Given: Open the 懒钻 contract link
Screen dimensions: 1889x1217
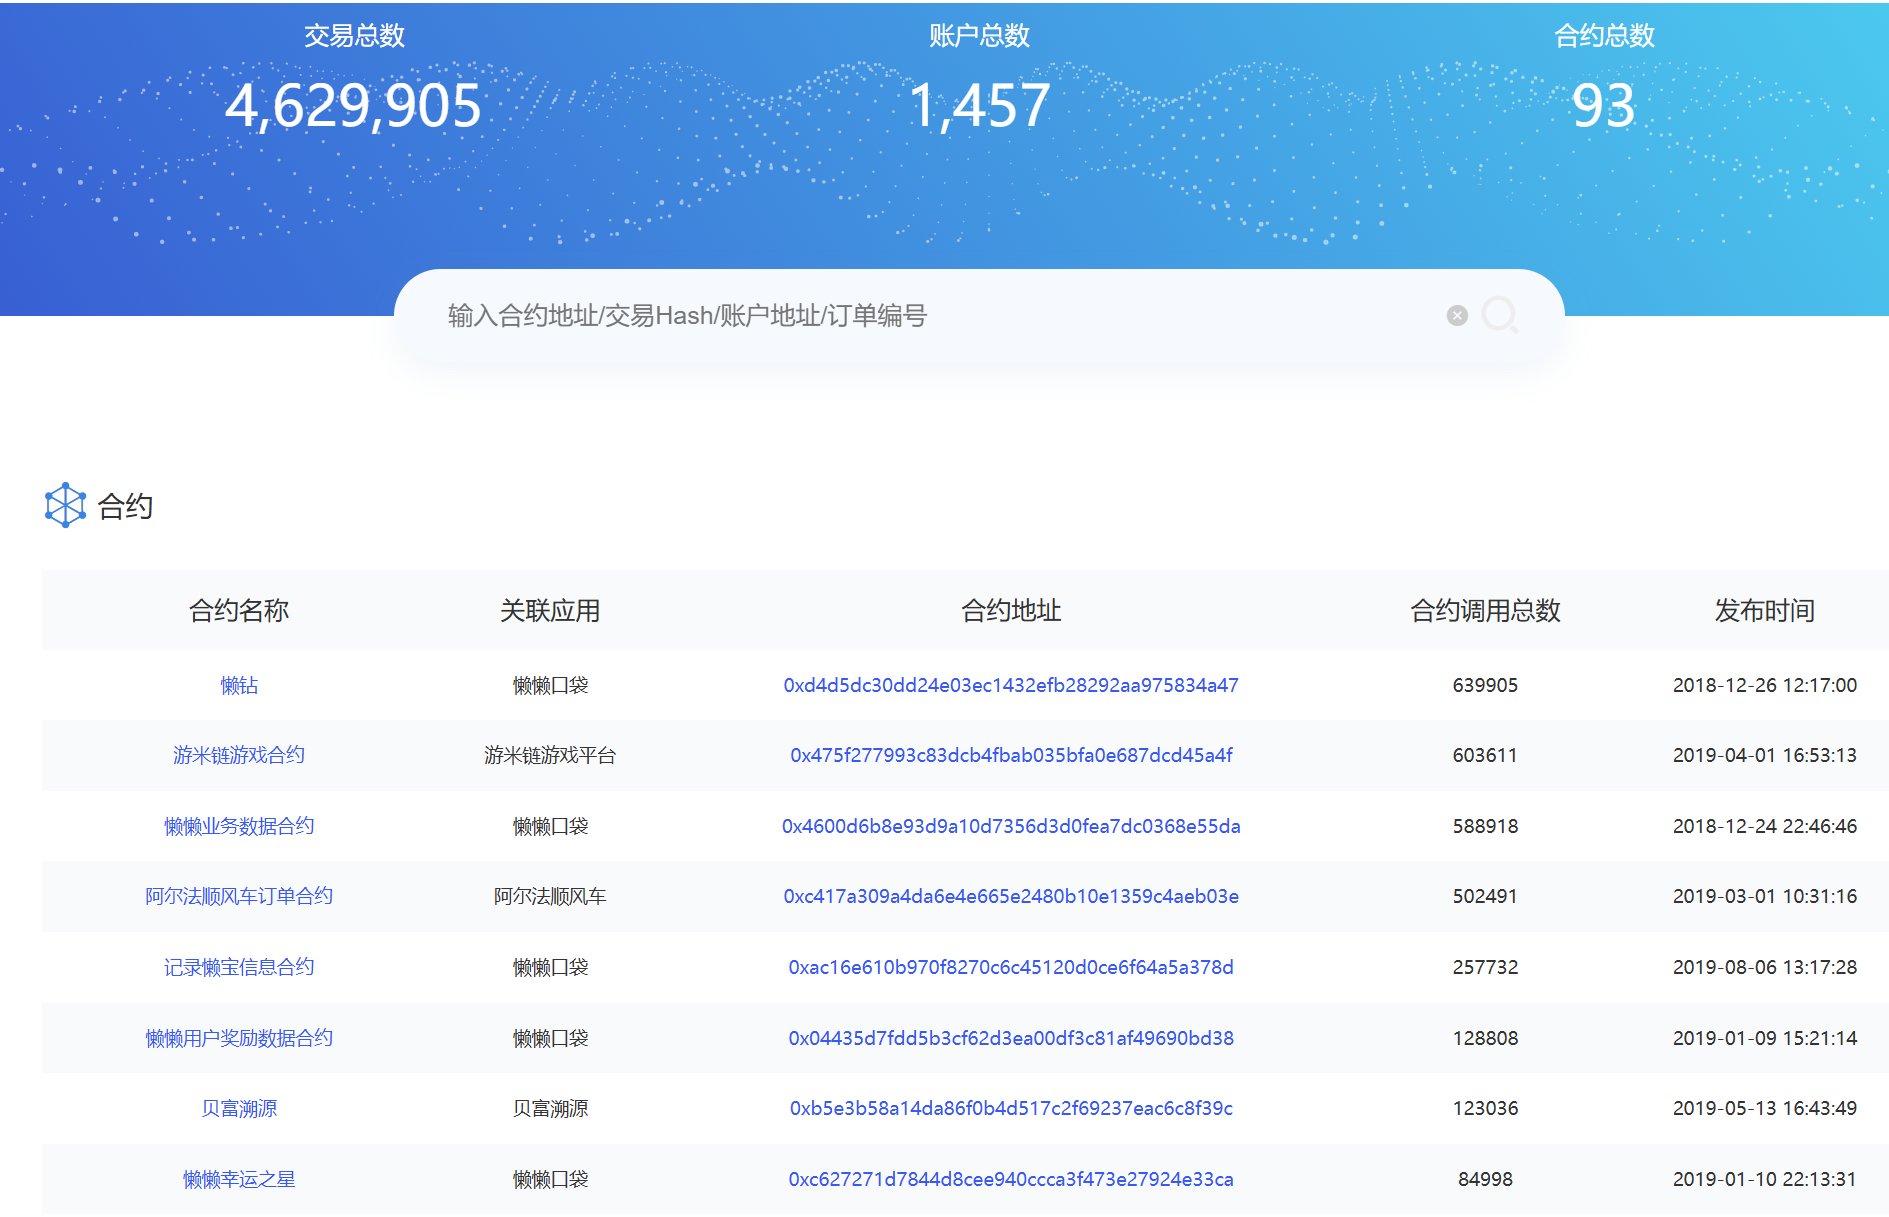Looking at the screenshot, I should pyautogui.click(x=239, y=685).
